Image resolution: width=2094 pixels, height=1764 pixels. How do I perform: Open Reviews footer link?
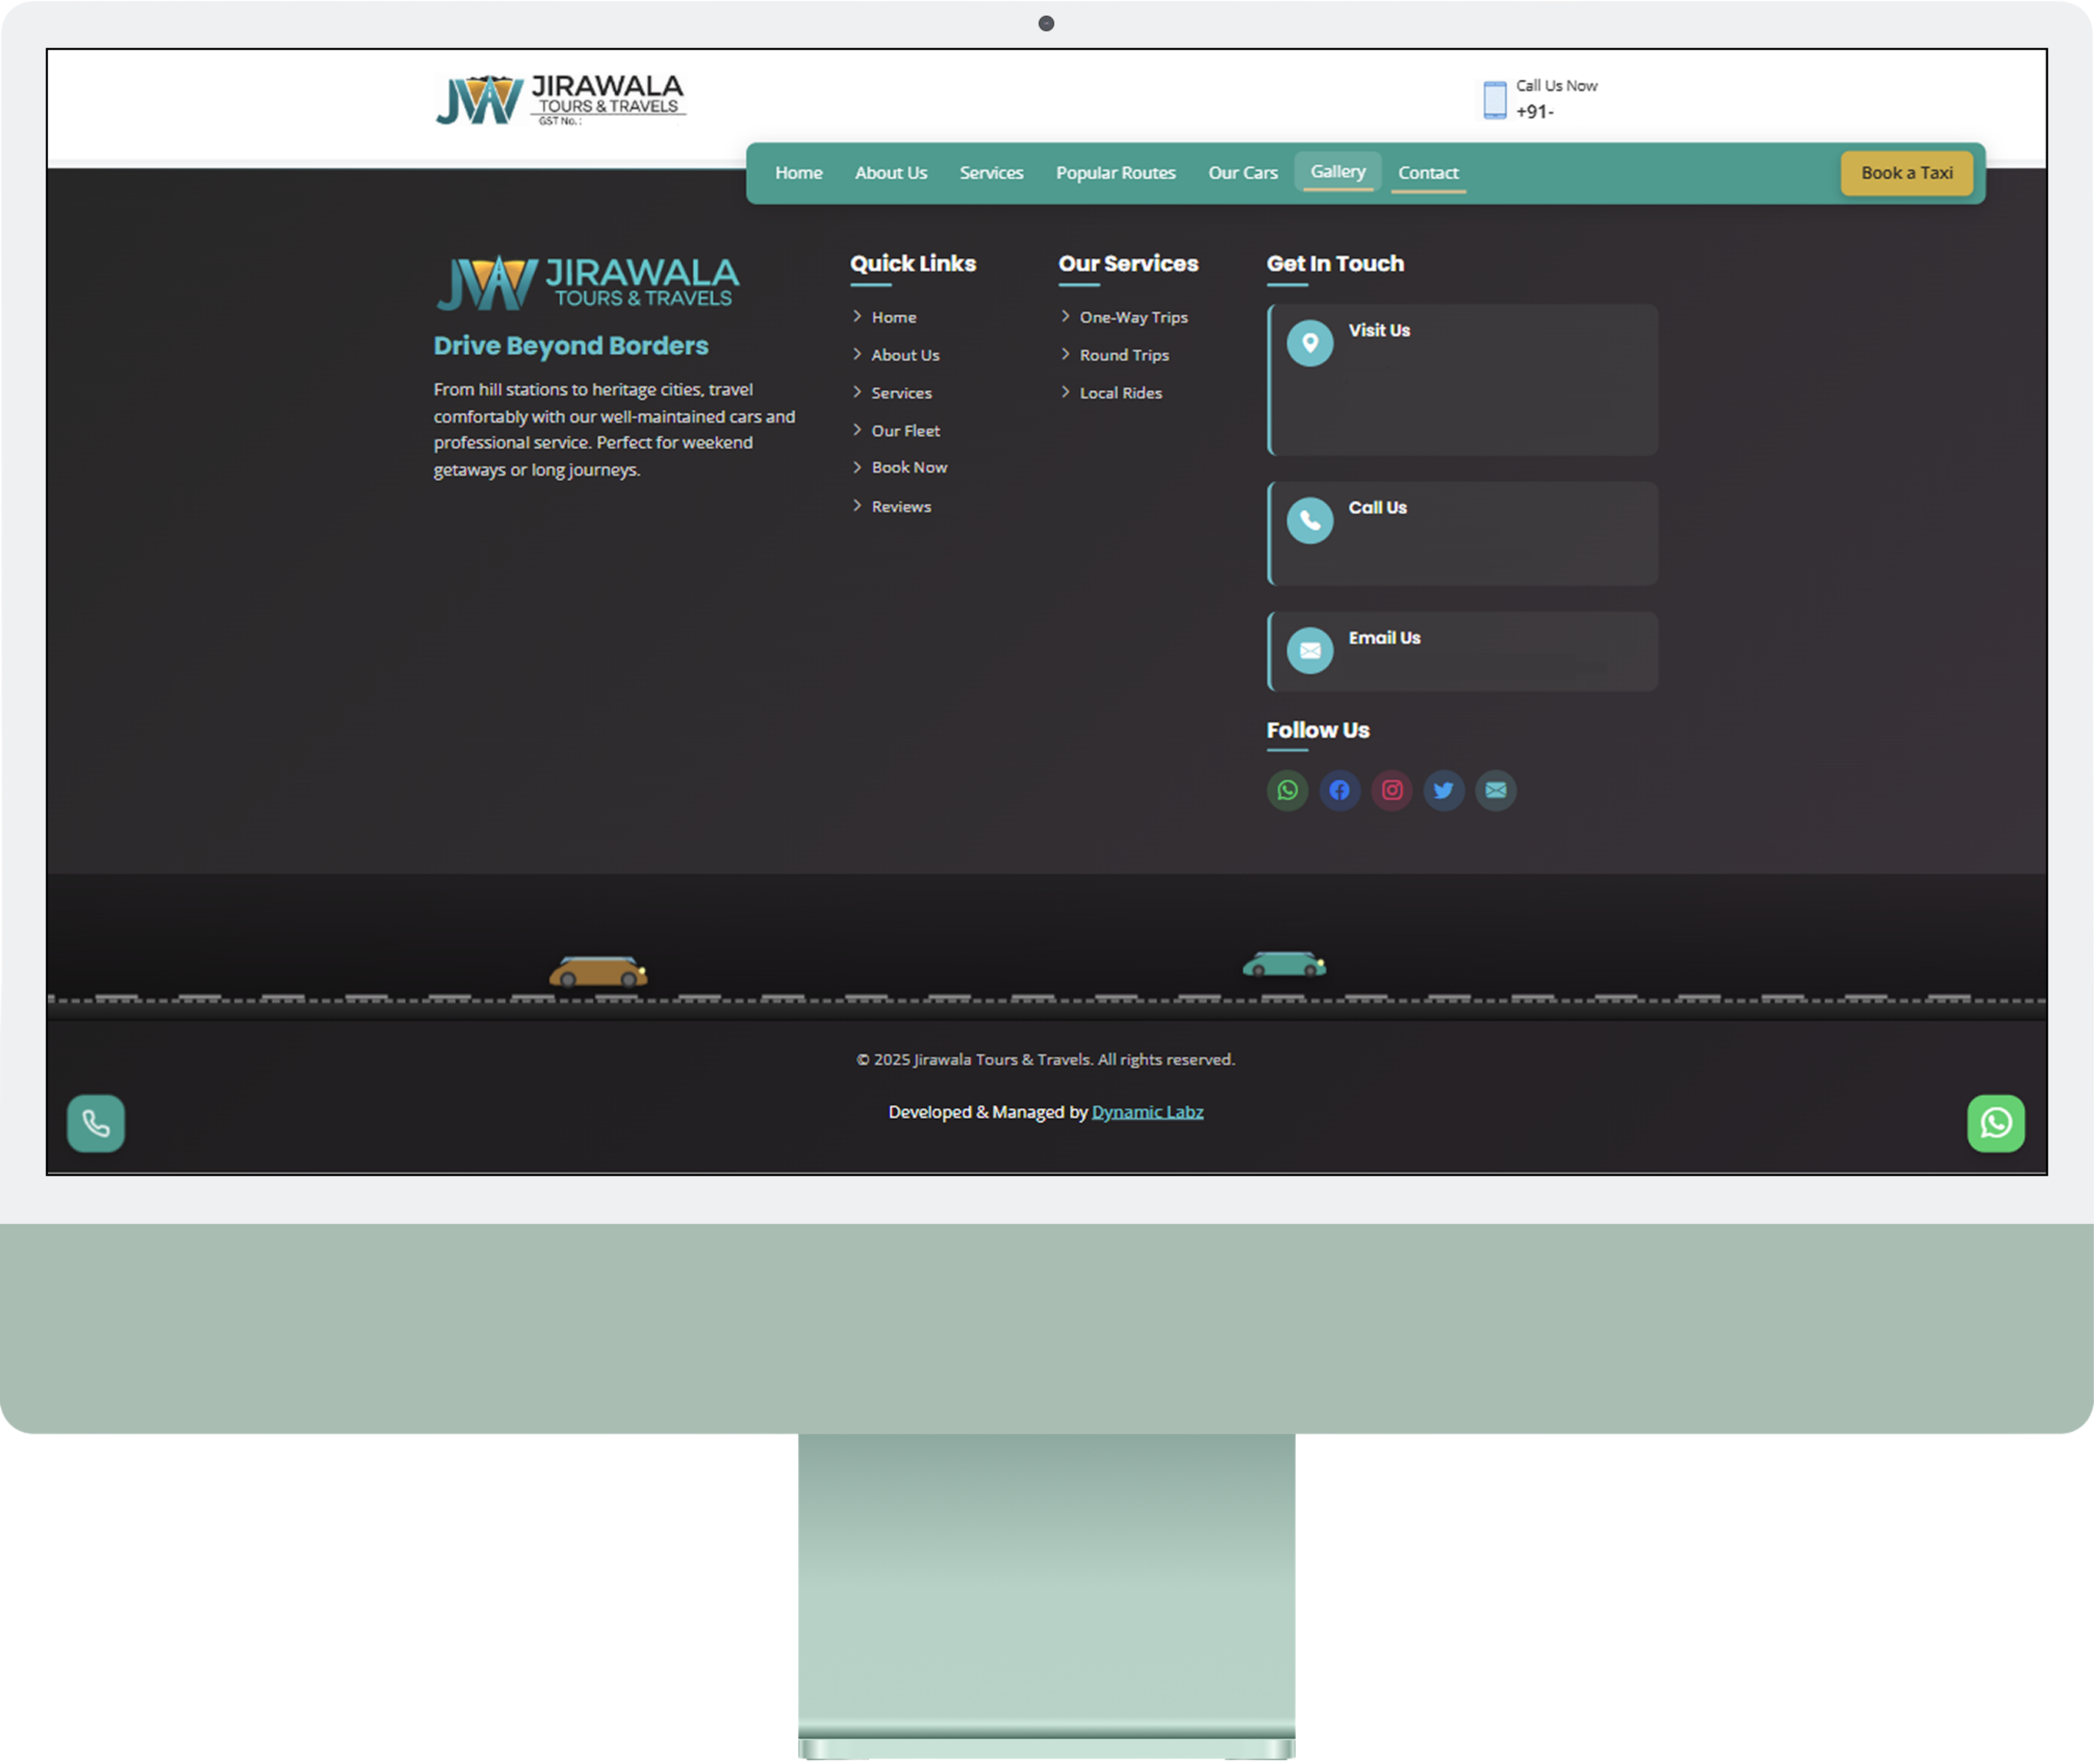(901, 507)
